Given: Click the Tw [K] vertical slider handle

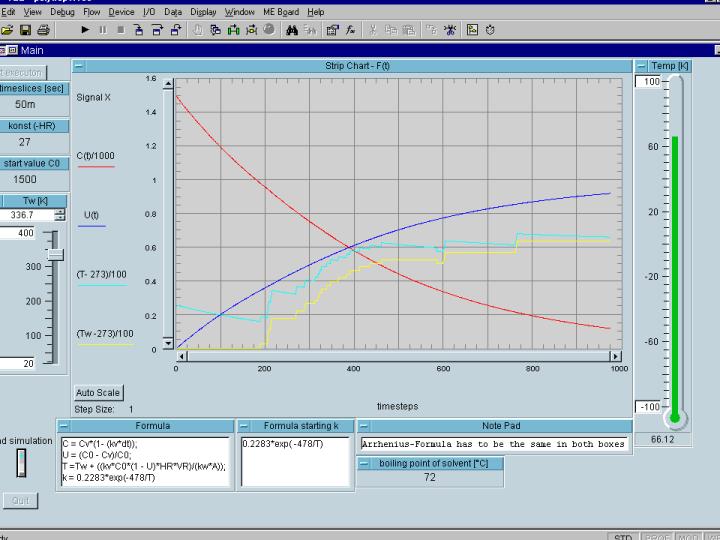Looking at the screenshot, I should click(57, 257).
